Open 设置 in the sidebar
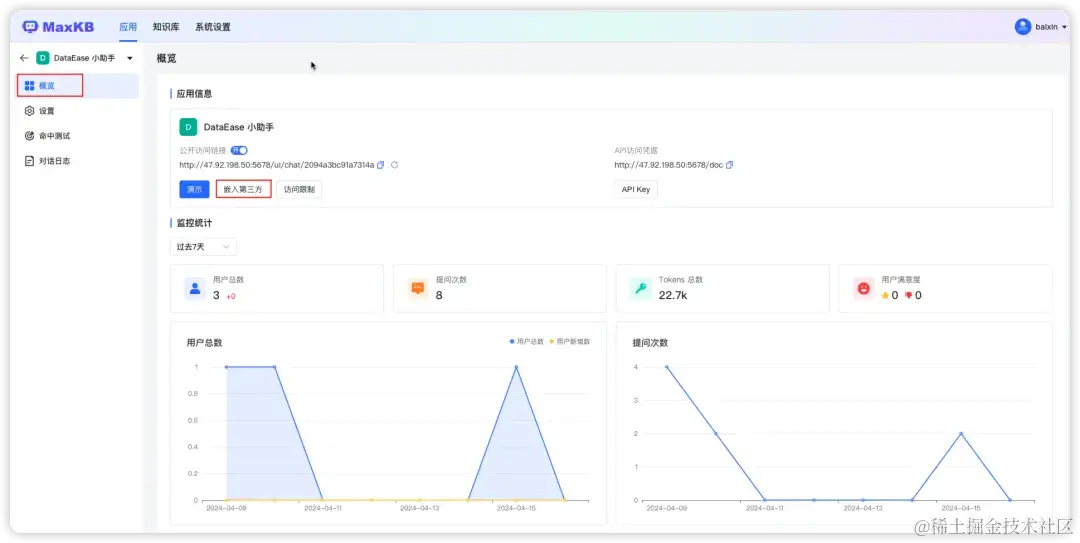The width and height of the screenshot is (1080, 543). pyautogui.click(x=78, y=111)
